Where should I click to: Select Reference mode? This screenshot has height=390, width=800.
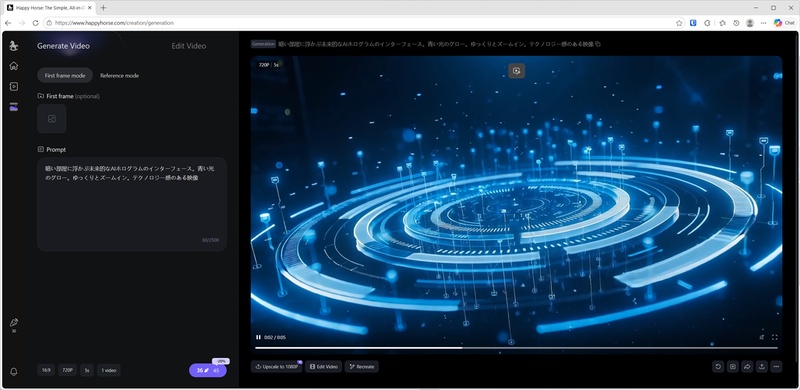119,76
